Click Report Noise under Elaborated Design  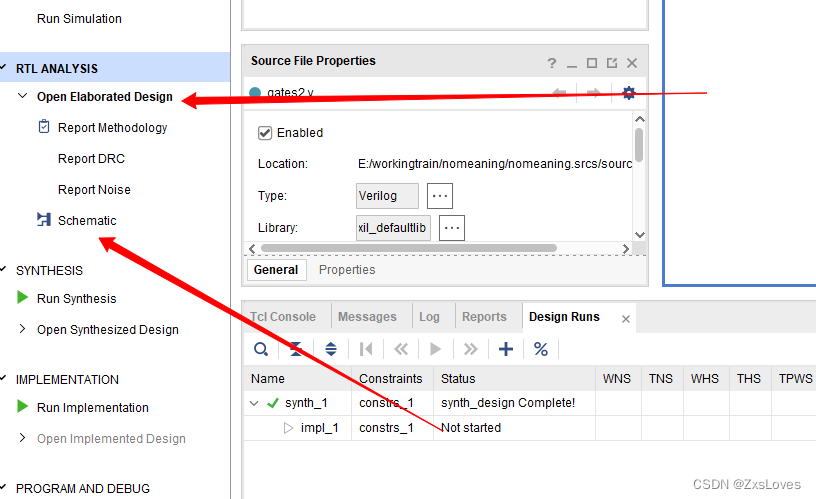pos(94,189)
